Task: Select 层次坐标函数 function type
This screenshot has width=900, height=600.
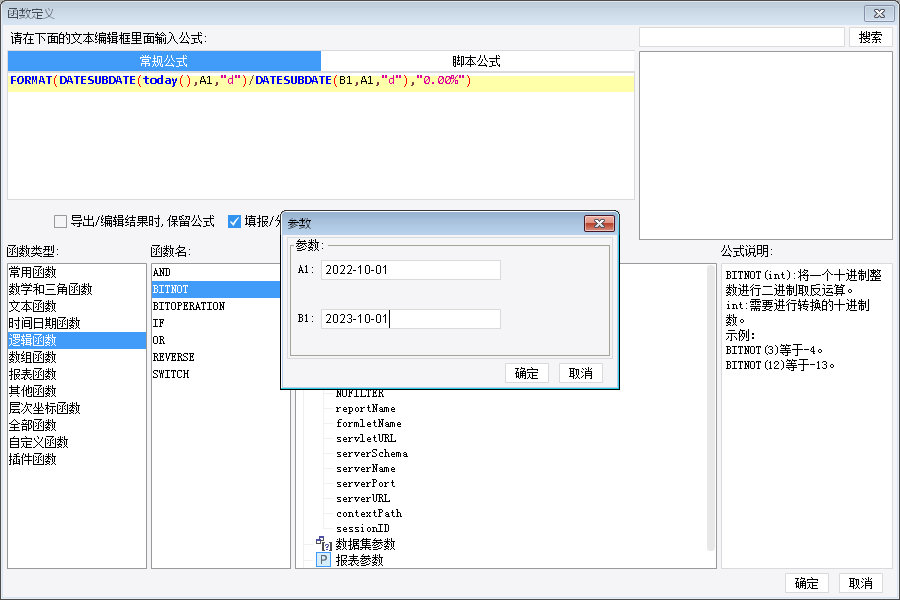Action: (76, 408)
